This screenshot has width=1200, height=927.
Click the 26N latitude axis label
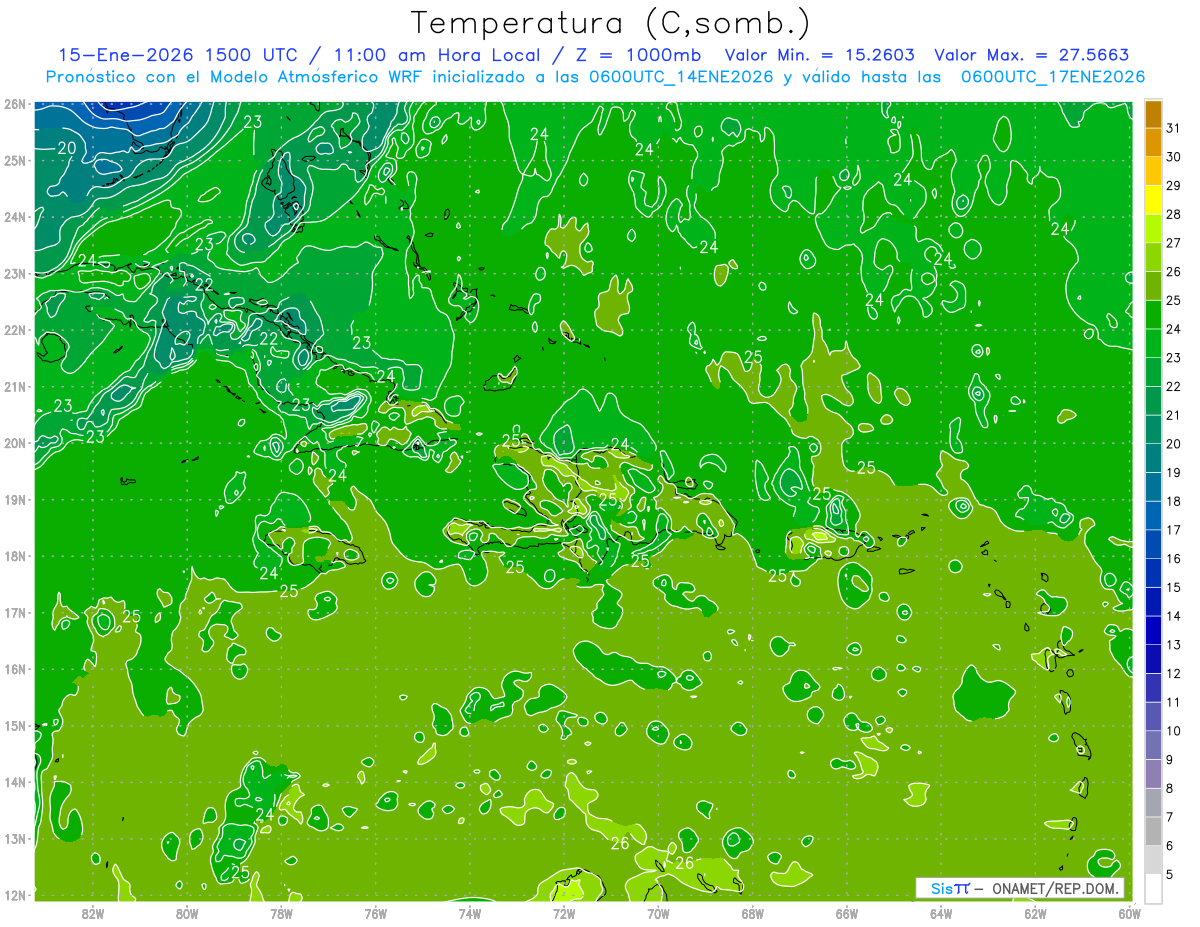14,104
